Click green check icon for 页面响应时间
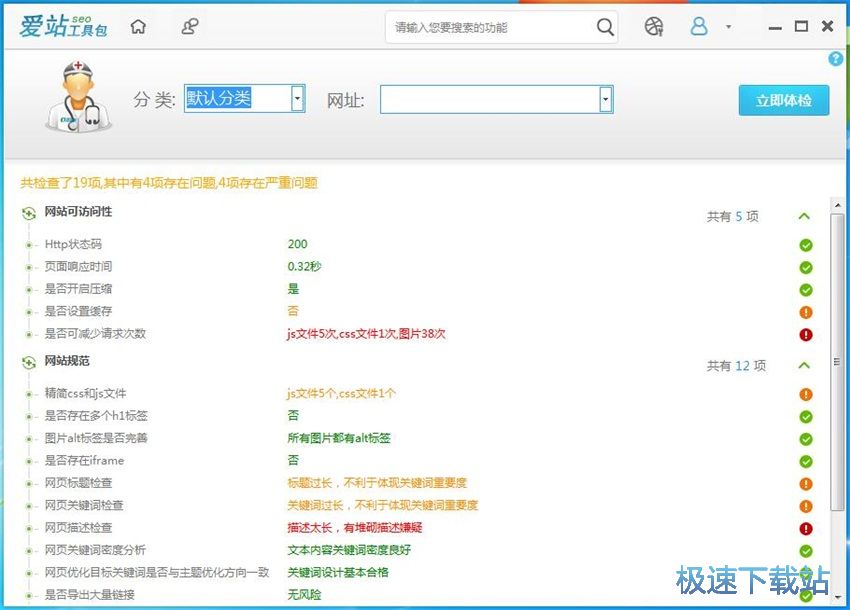The width and height of the screenshot is (850, 610). (806, 267)
